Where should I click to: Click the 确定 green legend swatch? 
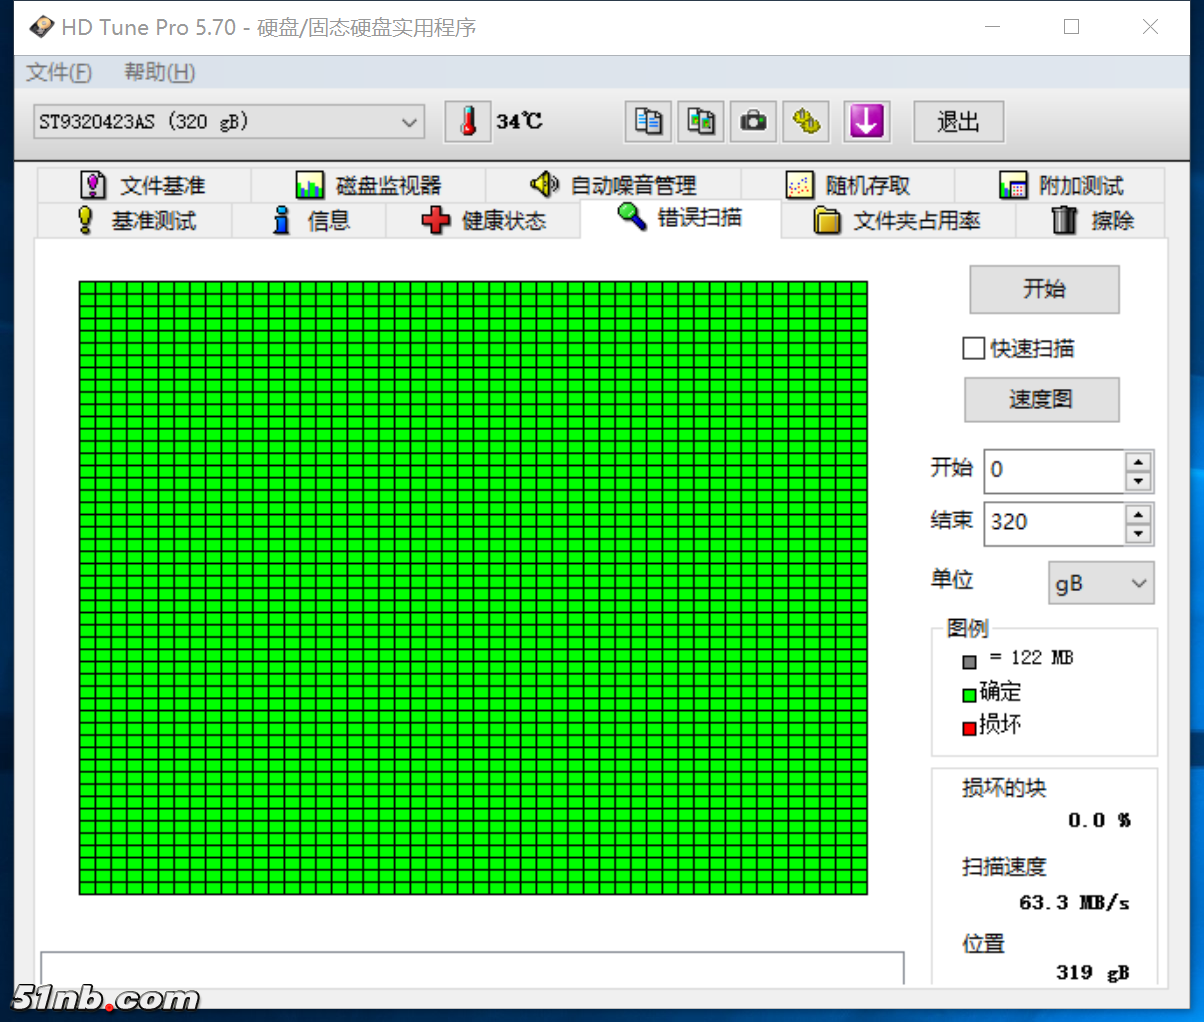969,693
